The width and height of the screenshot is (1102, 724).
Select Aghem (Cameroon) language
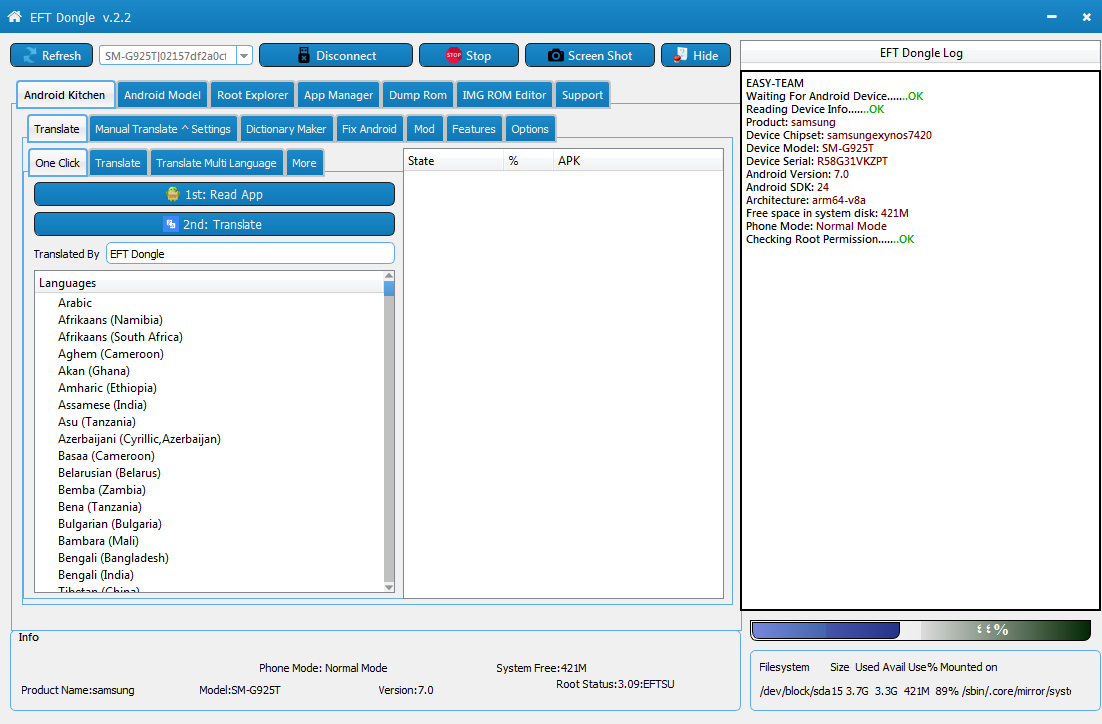[111, 354]
